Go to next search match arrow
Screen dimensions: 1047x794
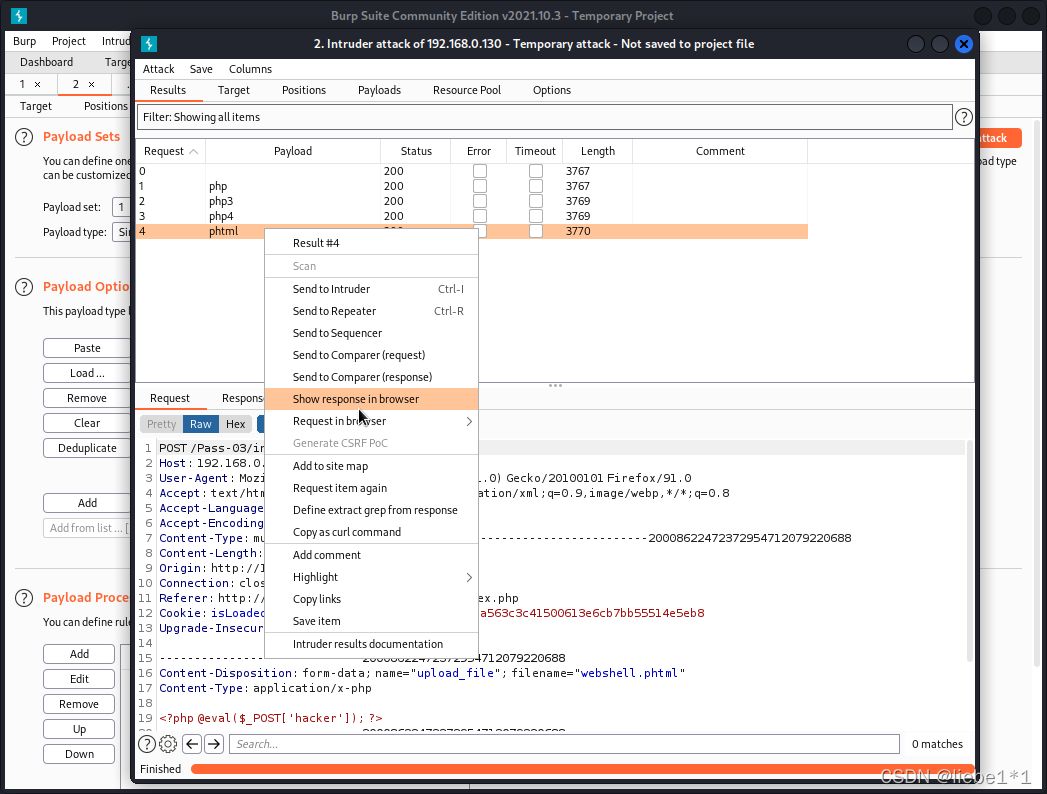(x=214, y=744)
